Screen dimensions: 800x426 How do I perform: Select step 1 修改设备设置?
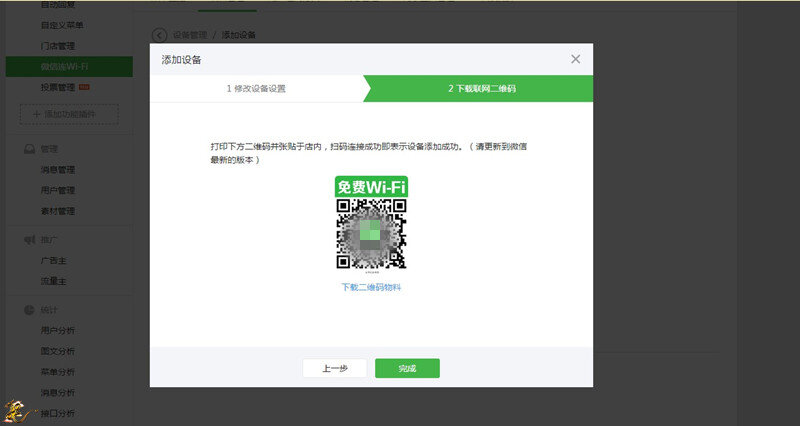click(256, 89)
